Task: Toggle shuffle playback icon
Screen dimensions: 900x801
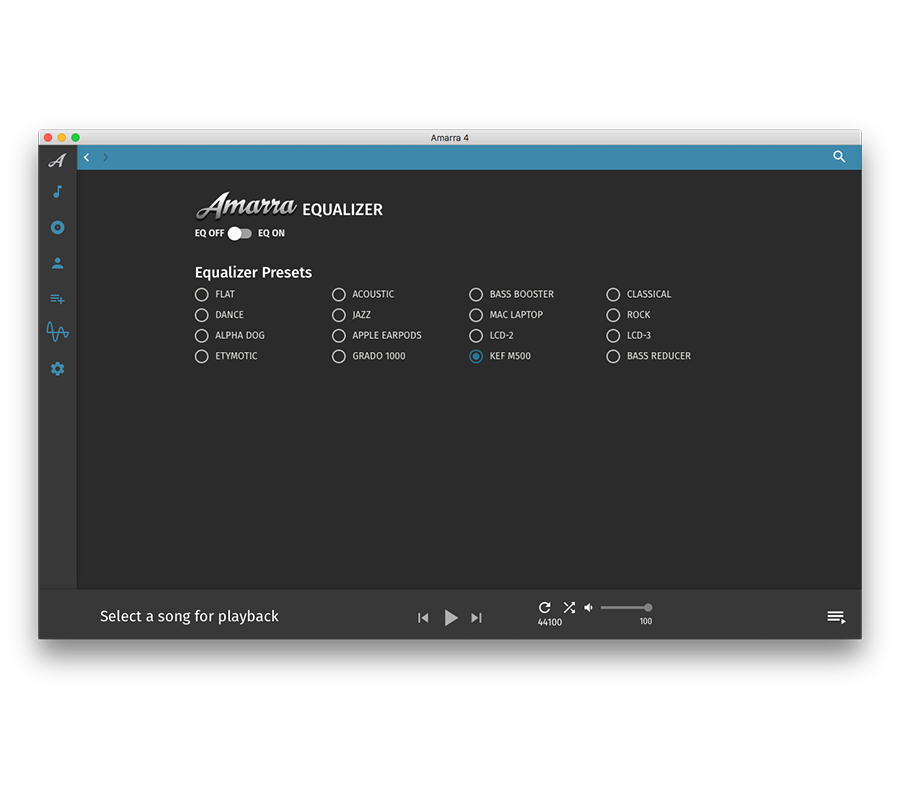Action: click(x=569, y=607)
